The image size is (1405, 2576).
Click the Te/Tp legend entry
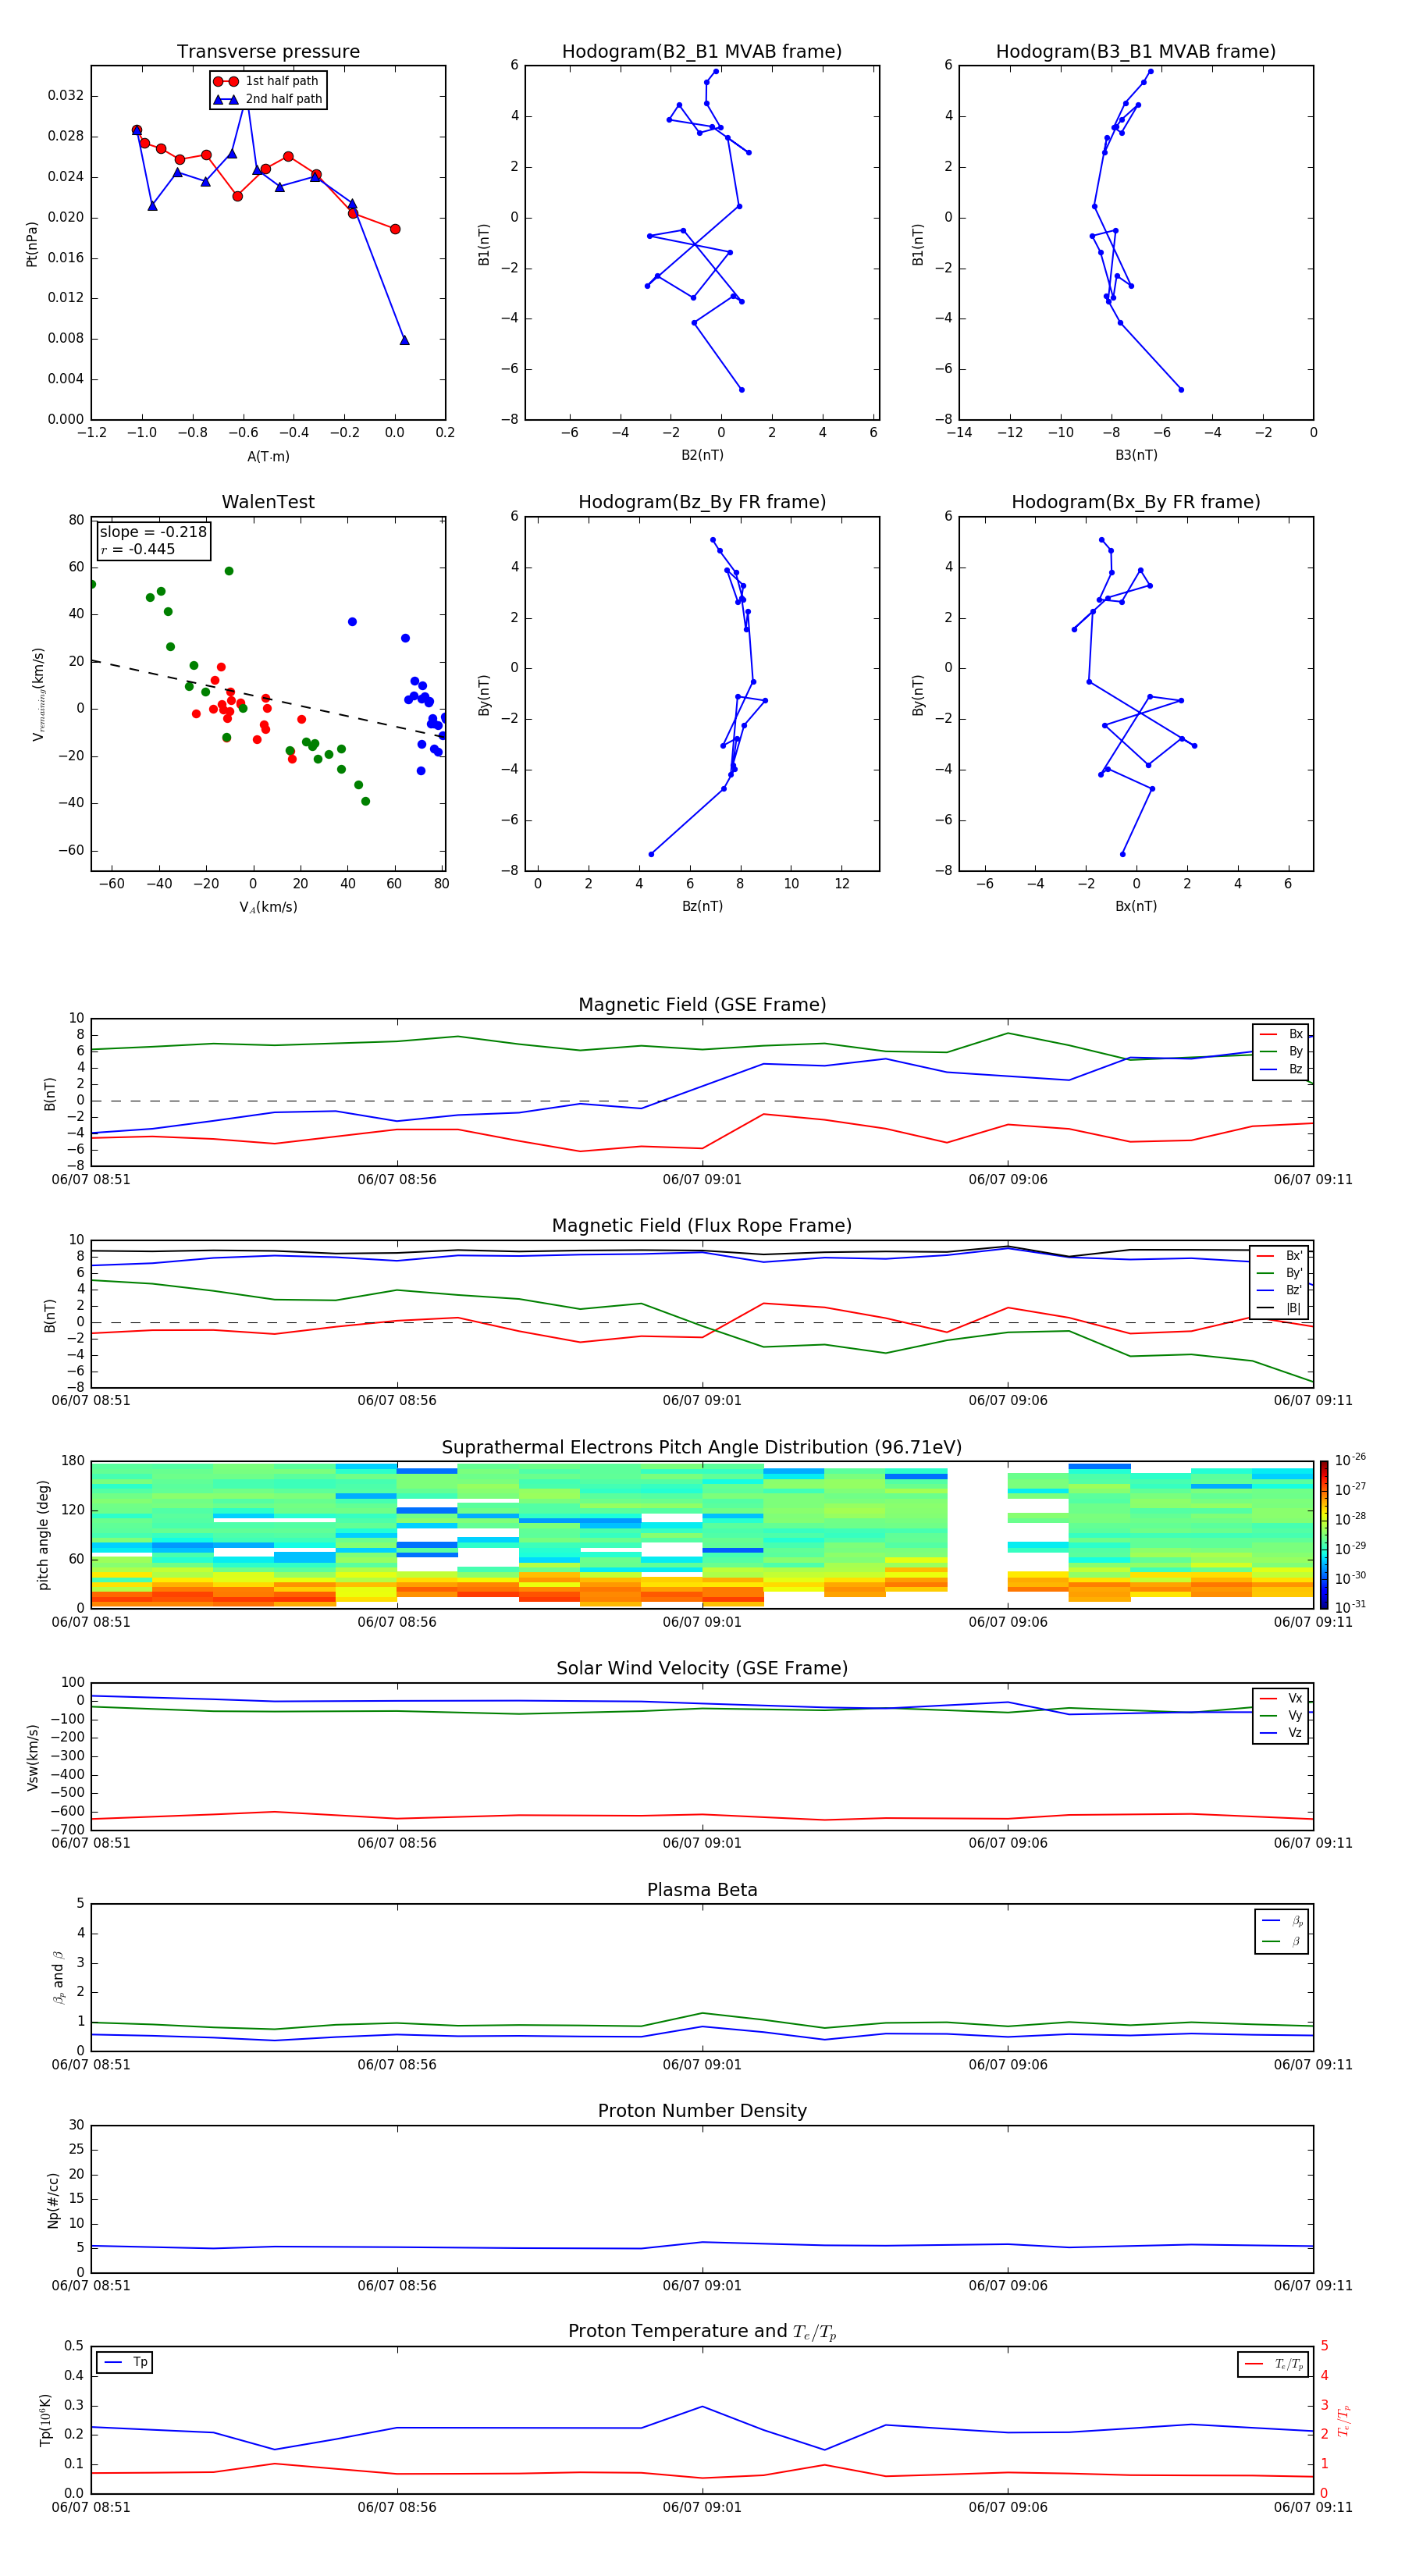point(1274,2365)
